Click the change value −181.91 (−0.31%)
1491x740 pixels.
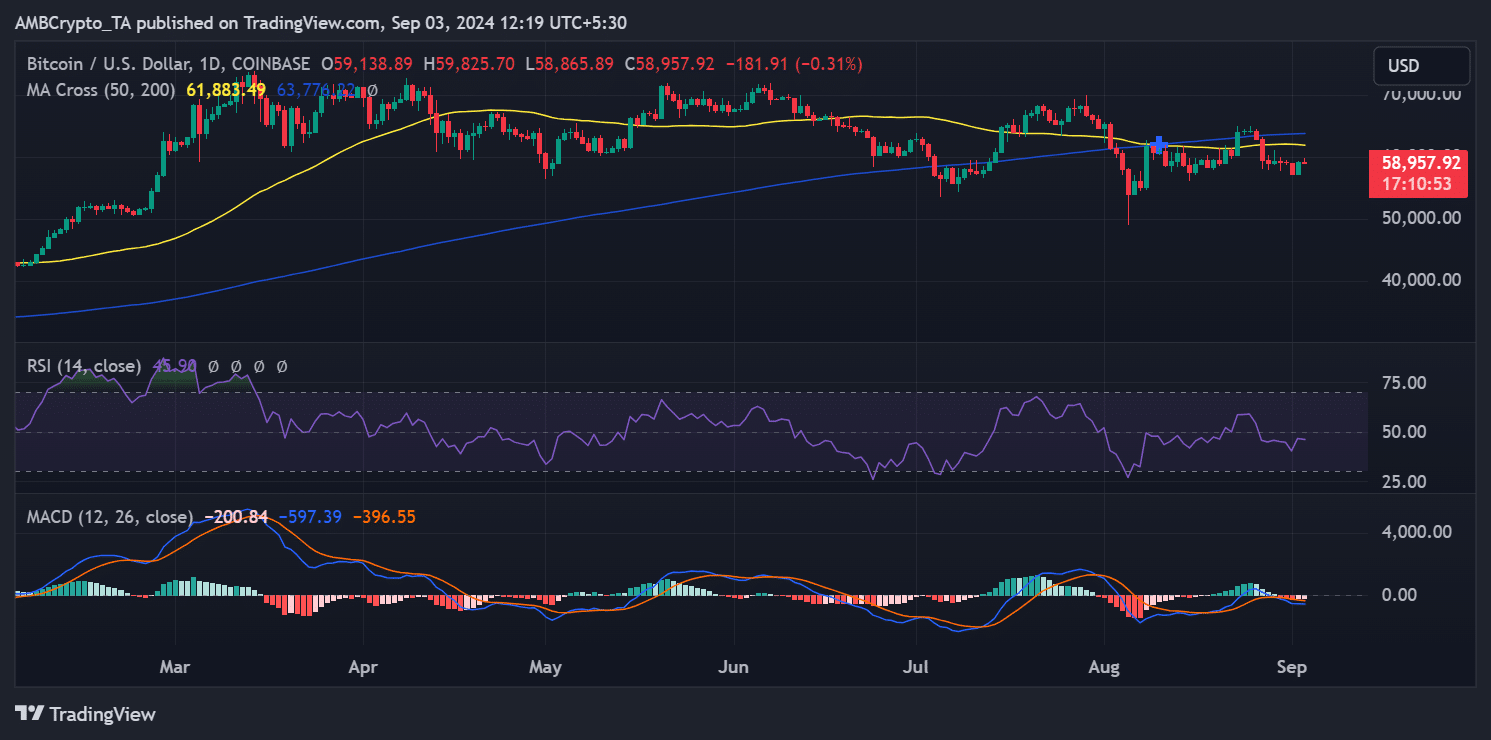(793, 64)
